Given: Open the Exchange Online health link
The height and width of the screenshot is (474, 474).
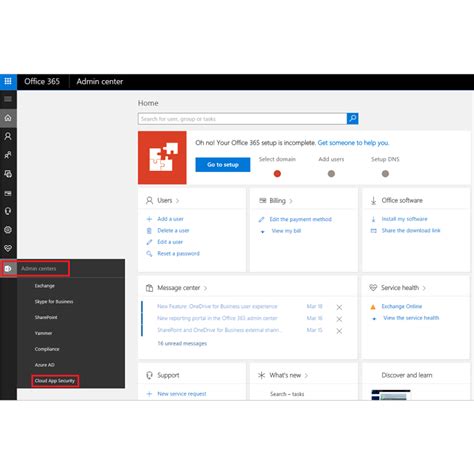Looking at the screenshot, I should coord(402,306).
